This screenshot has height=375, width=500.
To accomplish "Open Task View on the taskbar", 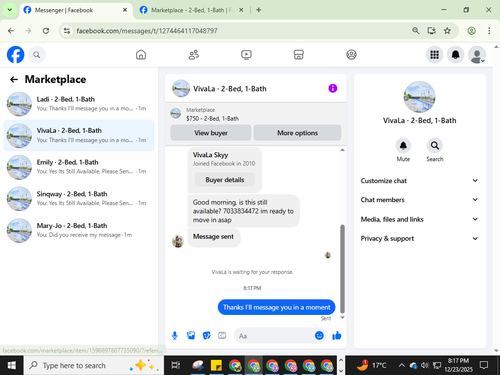I will tap(176, 365).
